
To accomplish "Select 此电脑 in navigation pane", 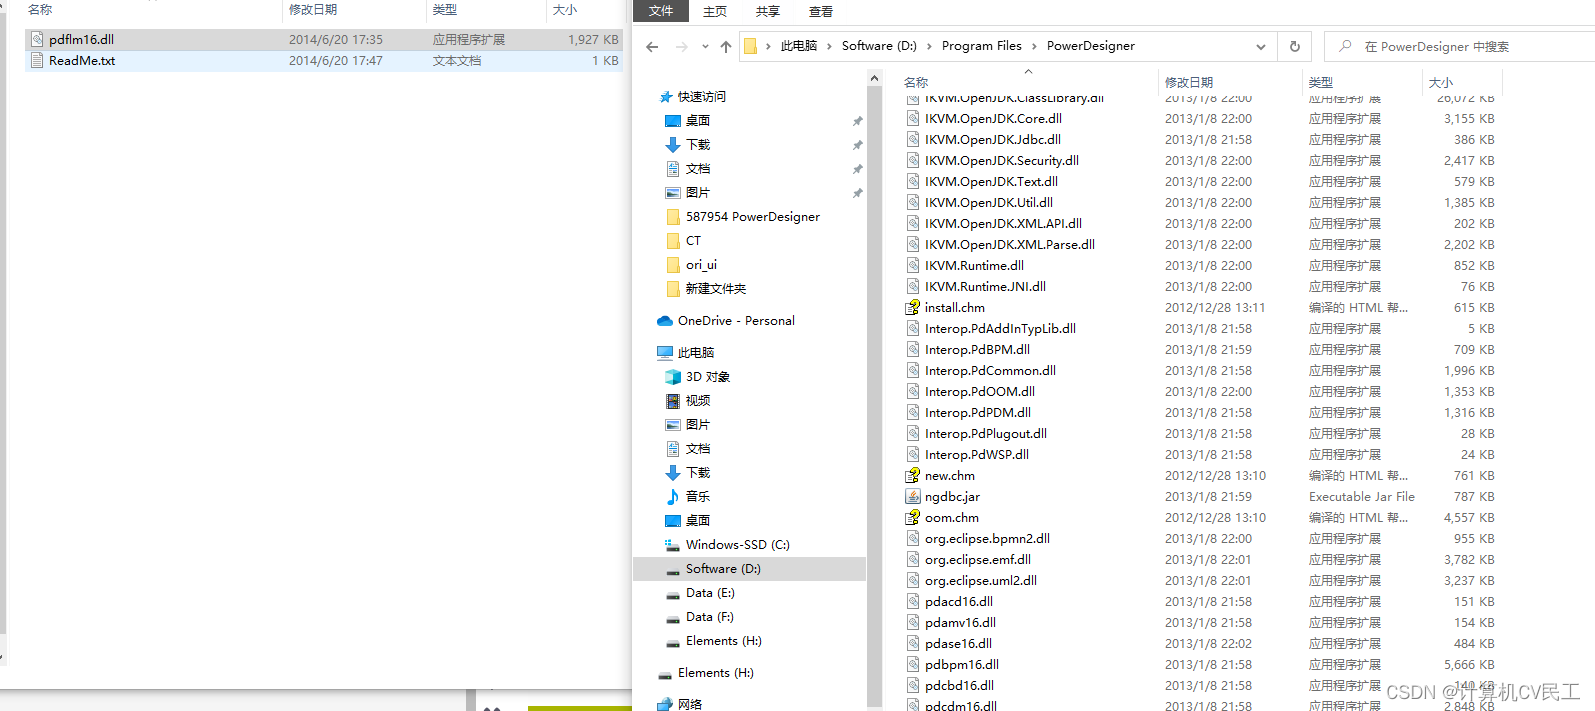I will pos(696,353).
